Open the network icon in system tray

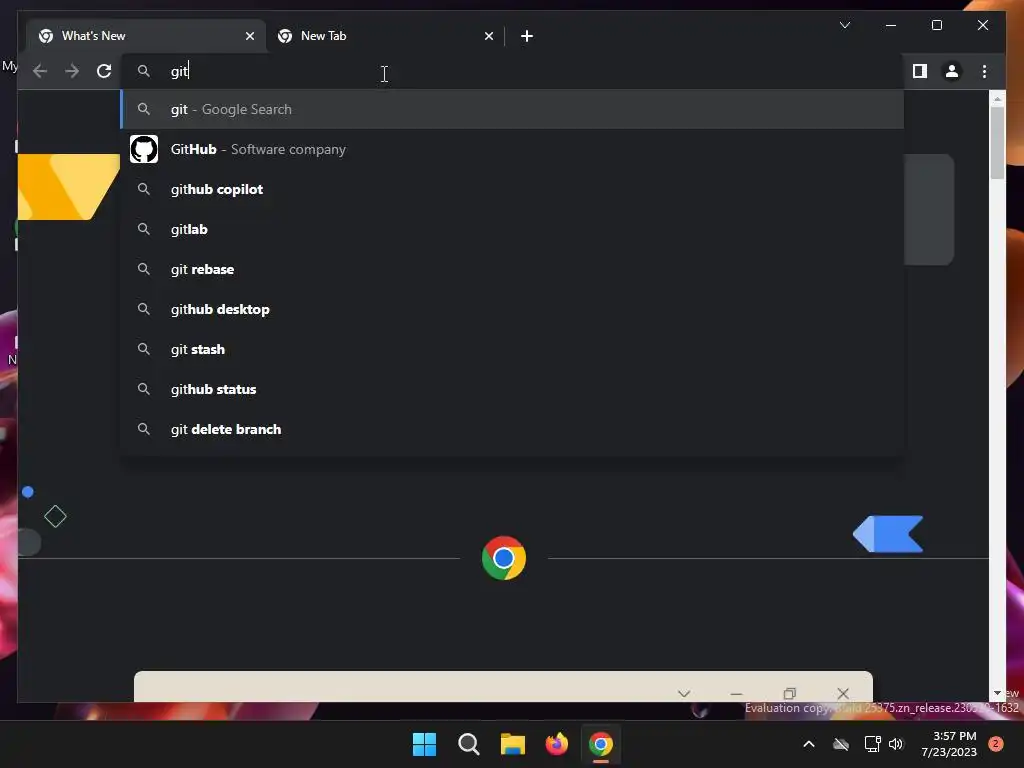872,744
